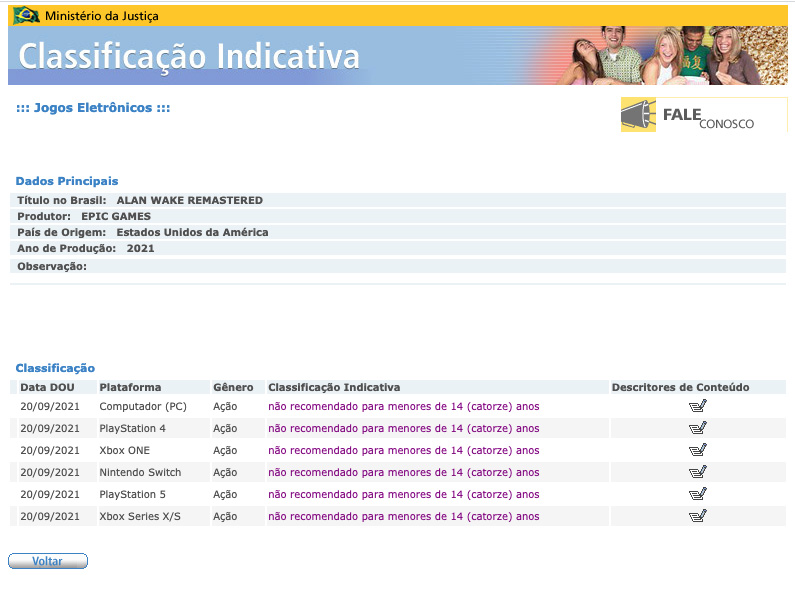Open rating link for Xbox ONE row

[x=404, y=450]
